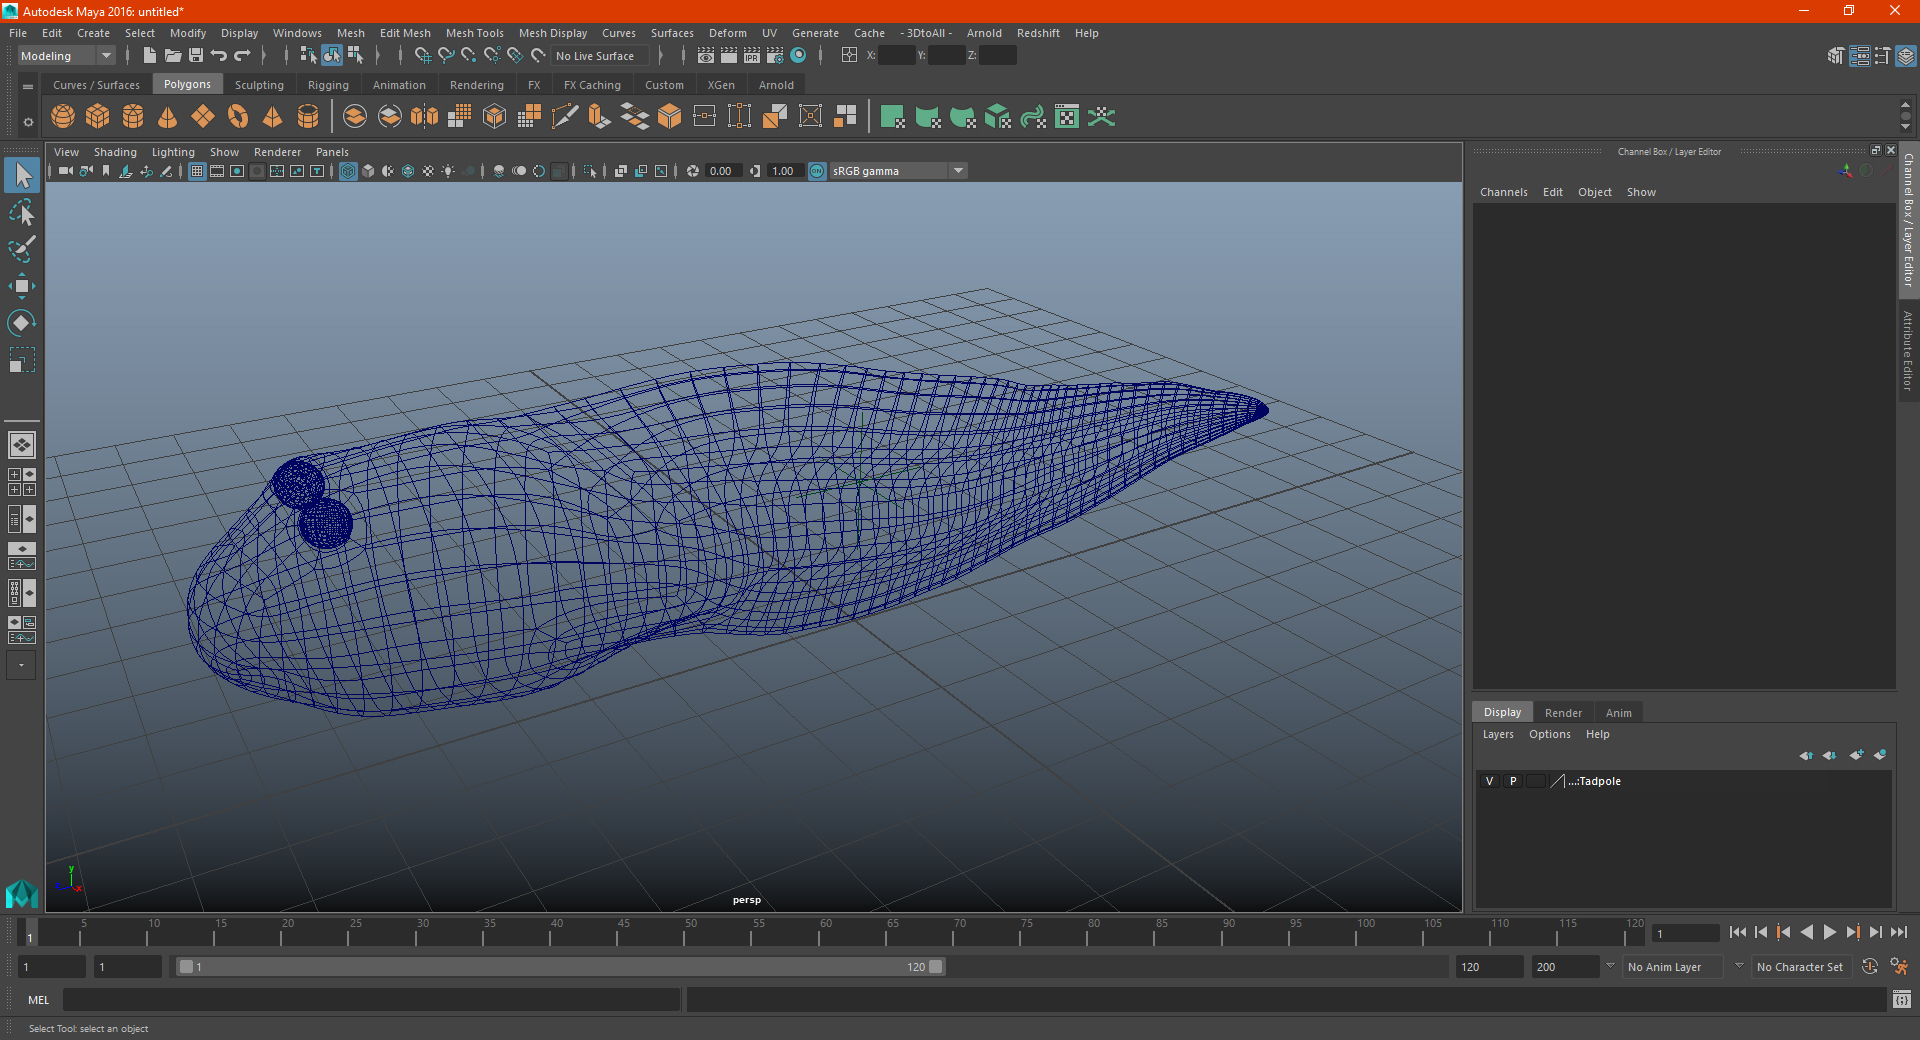Open the Layers menu in Layer Editor

pos(1498,734)
